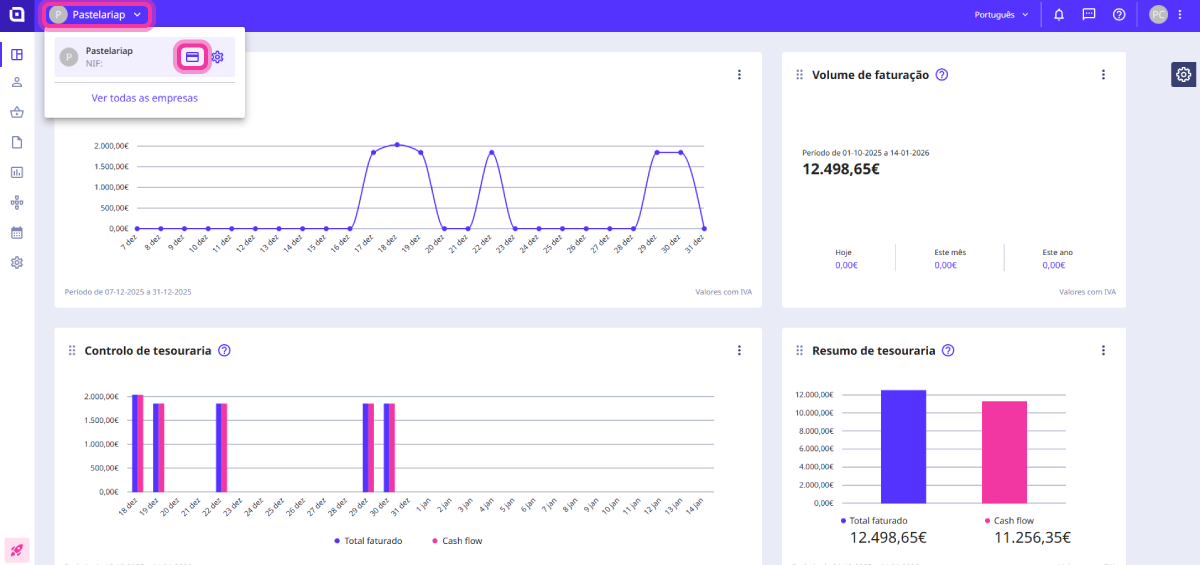Open the shopping basket sidebar icon

pyautogui.click(x=17, y=113)
